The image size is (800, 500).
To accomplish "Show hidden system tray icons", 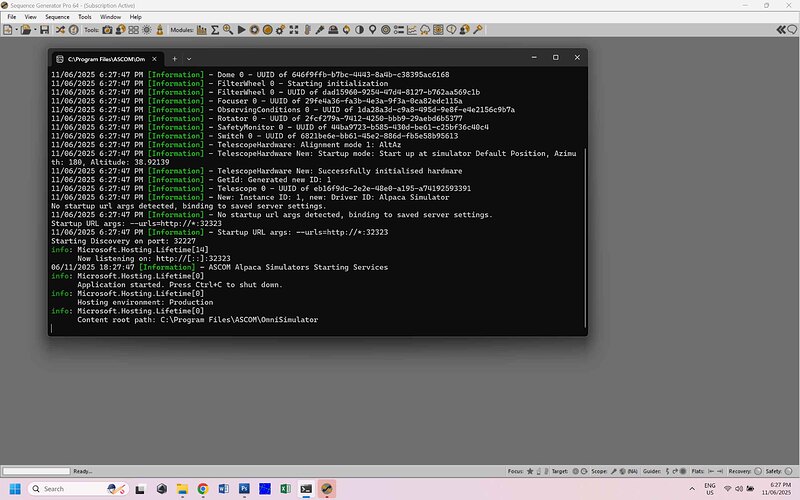I will click(x=692, y=489).
